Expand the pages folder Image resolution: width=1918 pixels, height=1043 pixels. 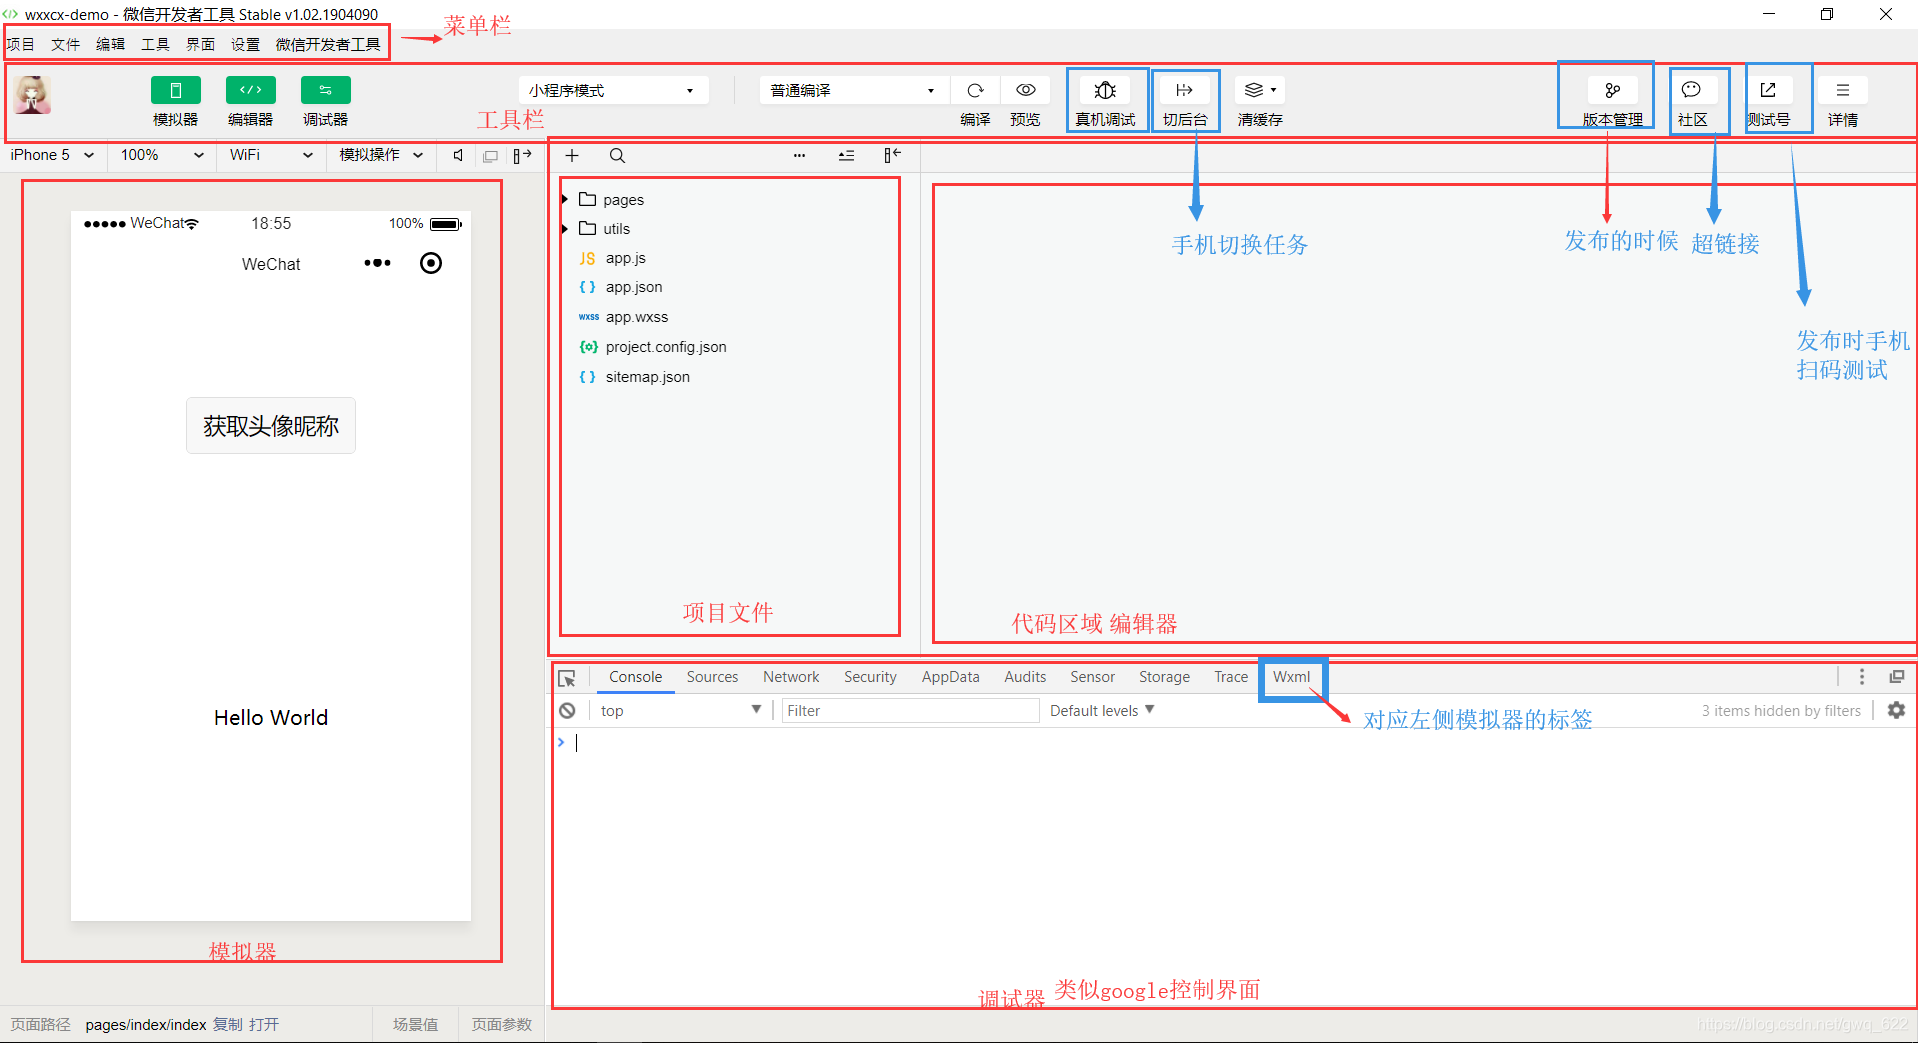[x=611, y=199]
